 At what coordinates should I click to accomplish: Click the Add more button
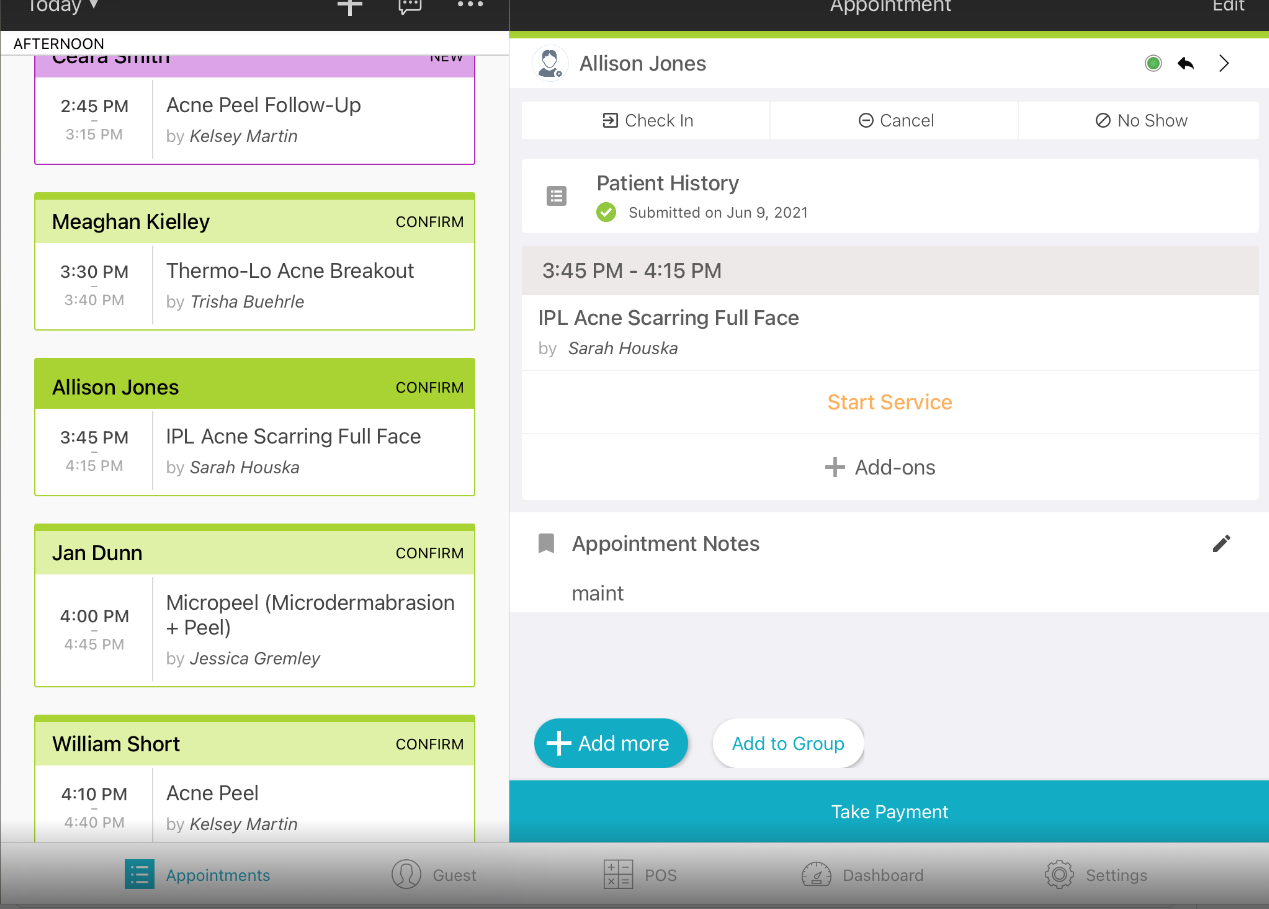coord(611,743)
